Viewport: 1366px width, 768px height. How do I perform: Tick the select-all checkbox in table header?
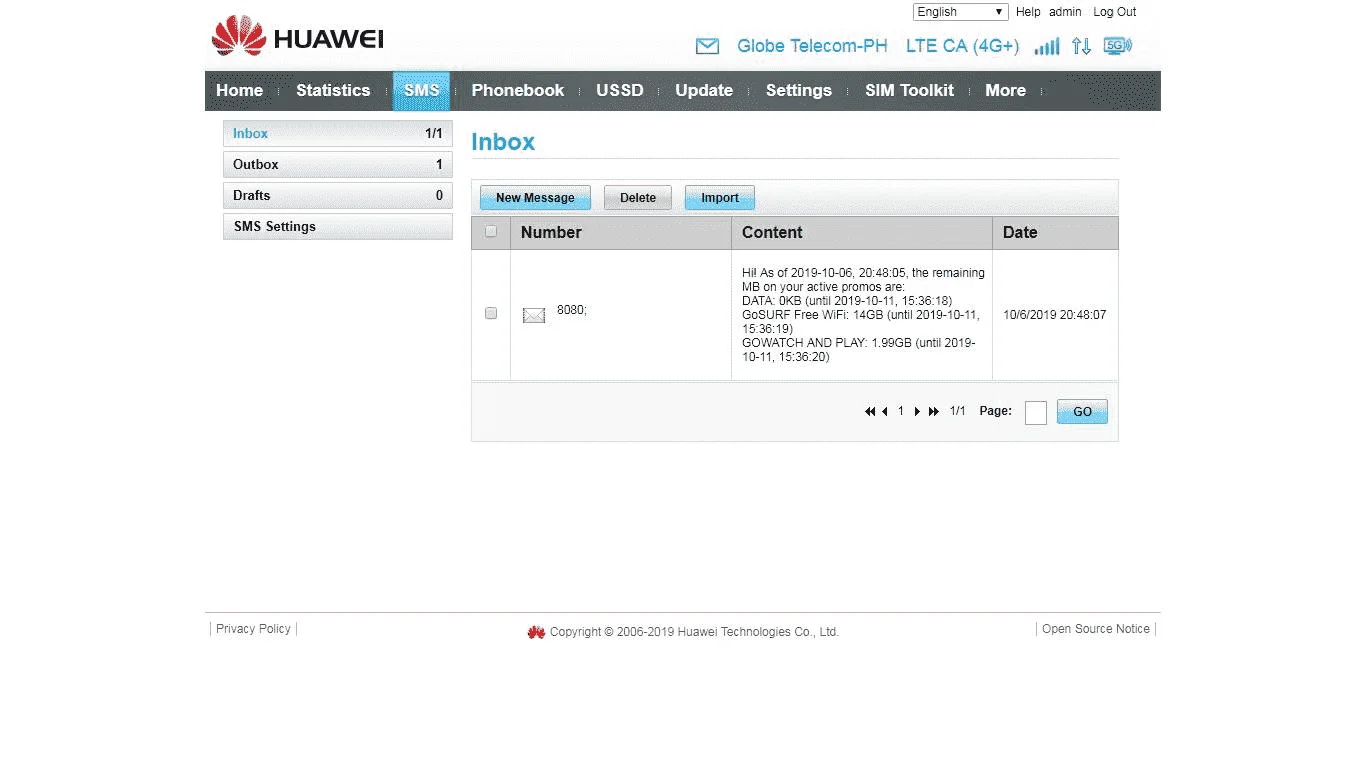(x=491, y=232)
